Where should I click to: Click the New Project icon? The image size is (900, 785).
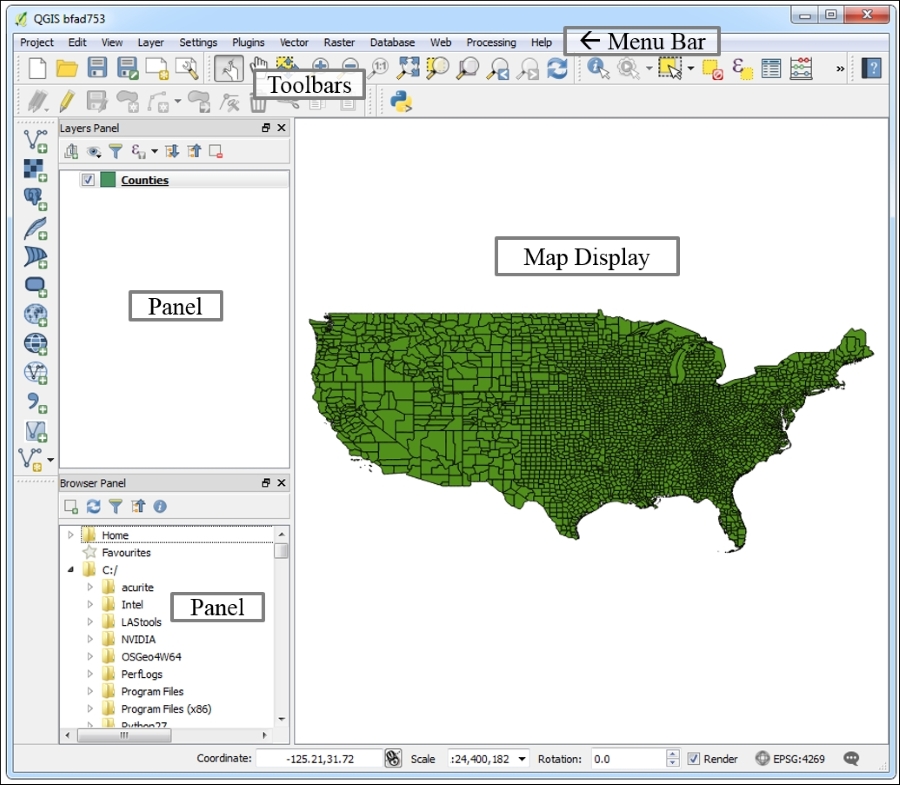coord(37,68)
